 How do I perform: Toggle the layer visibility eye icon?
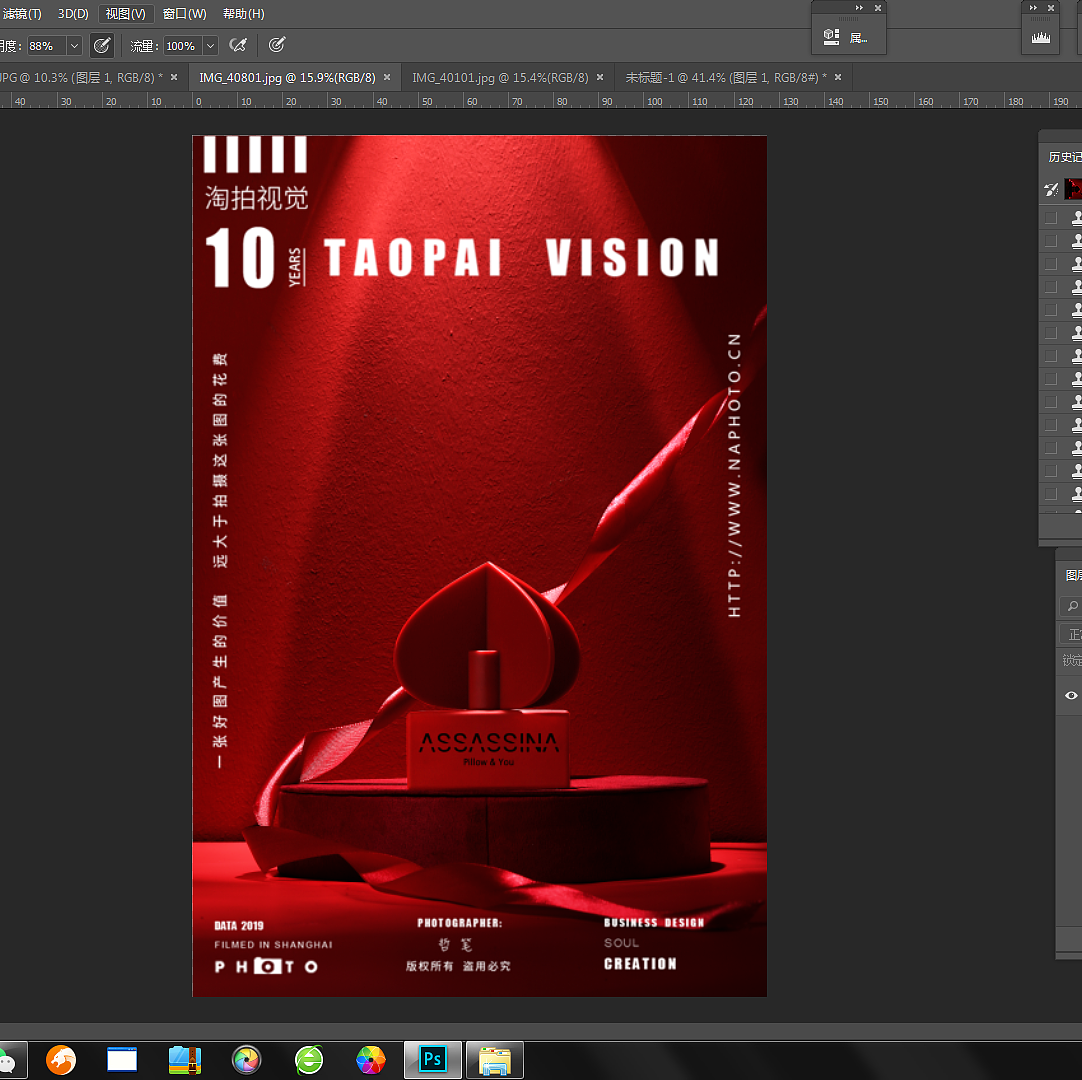pos(1071,696)
